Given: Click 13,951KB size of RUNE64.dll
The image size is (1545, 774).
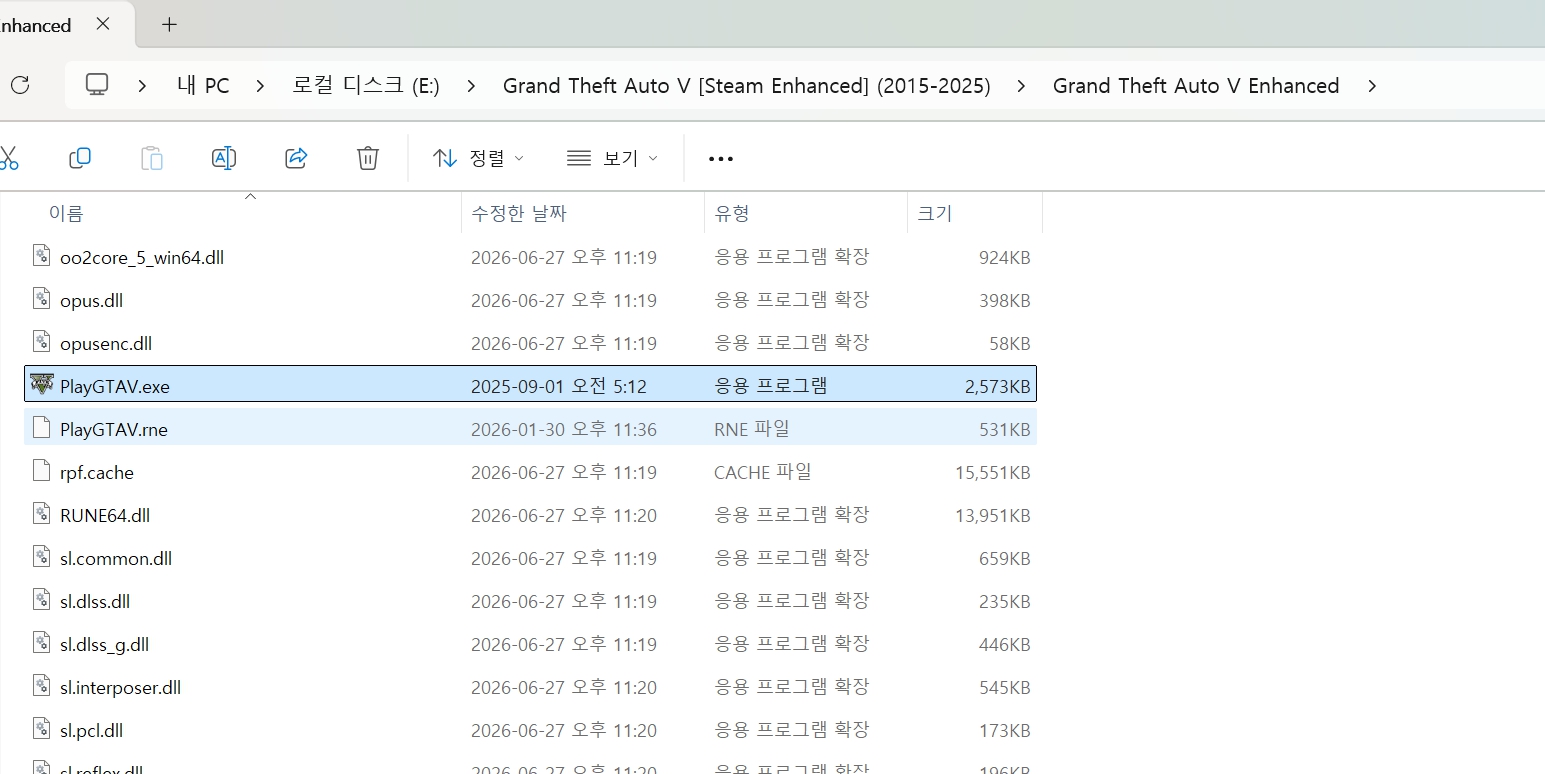Looking at the screenshot, I should click(x=992, y=515).
